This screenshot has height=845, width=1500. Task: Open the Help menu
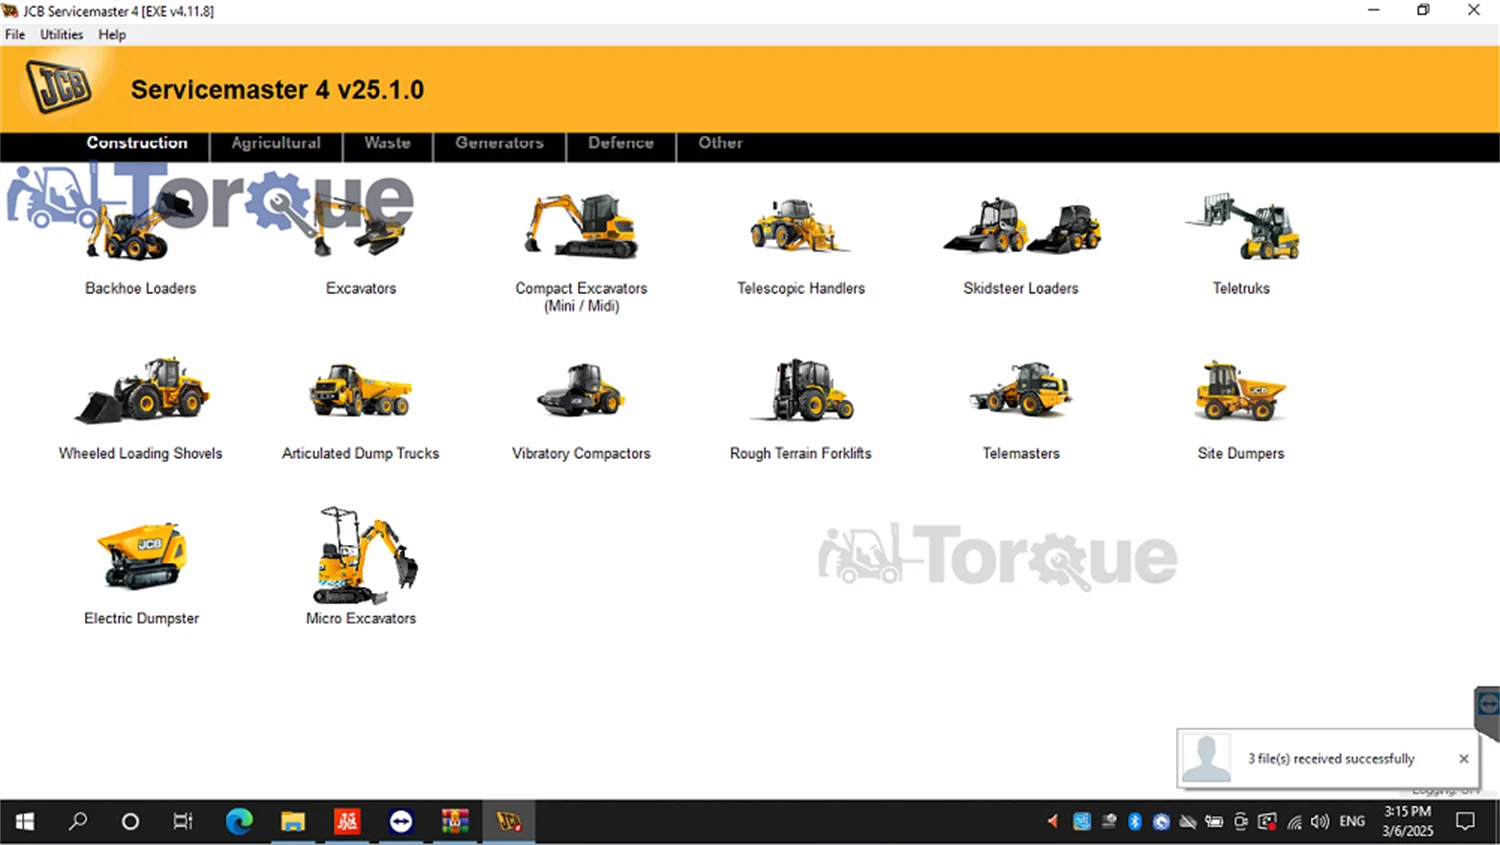coord(112,34)
